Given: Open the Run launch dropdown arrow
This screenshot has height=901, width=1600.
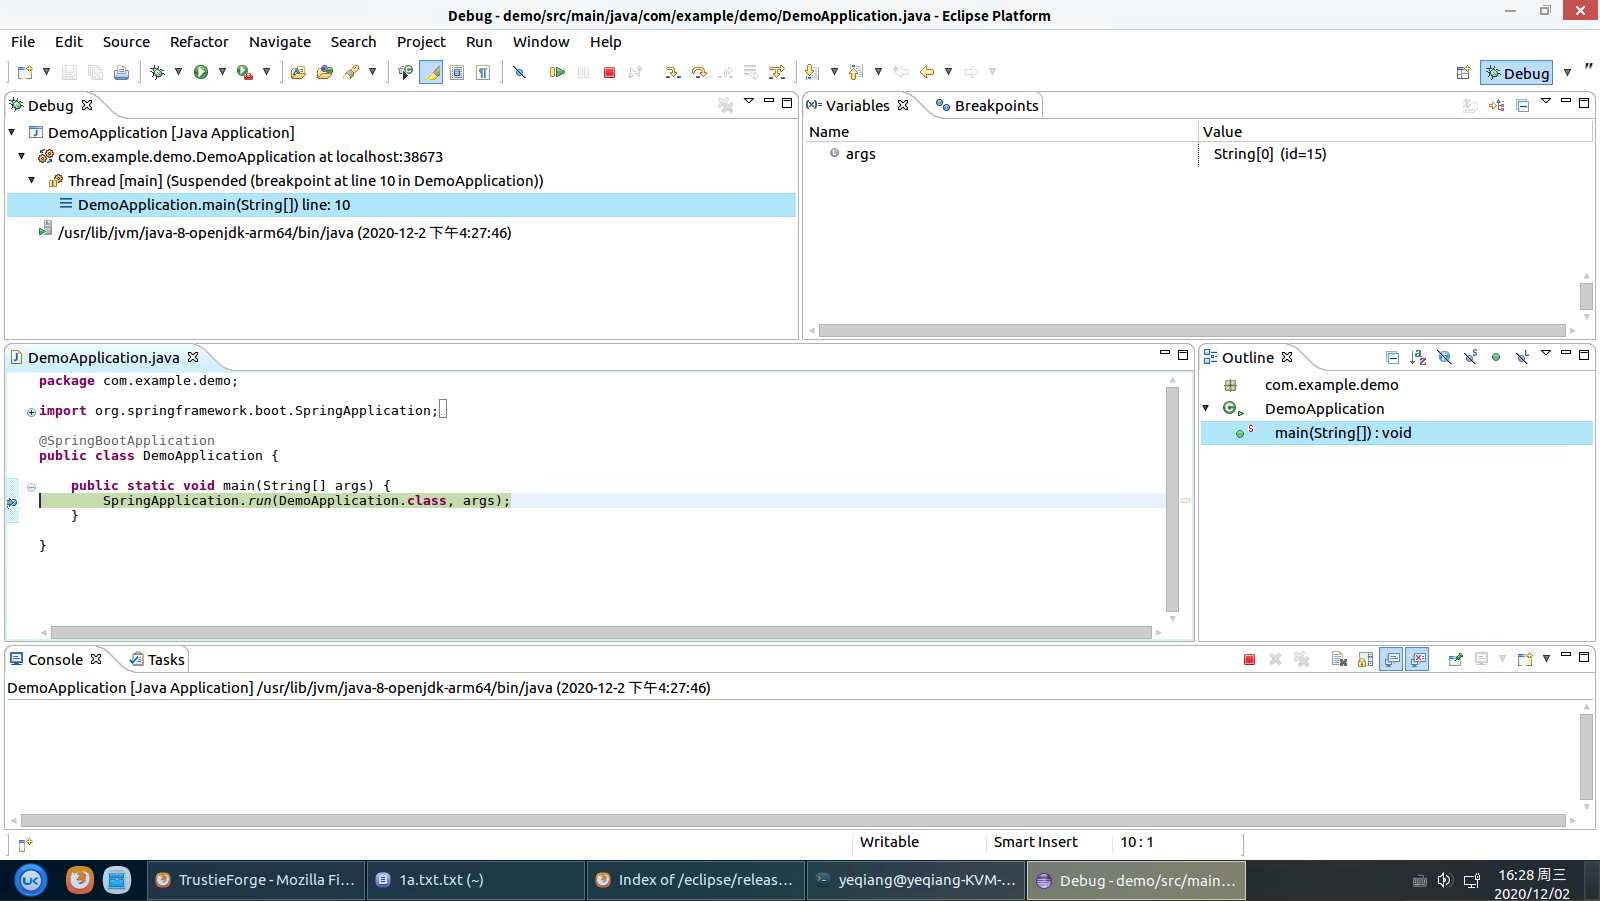Looking at the screenshot, I should [222, 72].
